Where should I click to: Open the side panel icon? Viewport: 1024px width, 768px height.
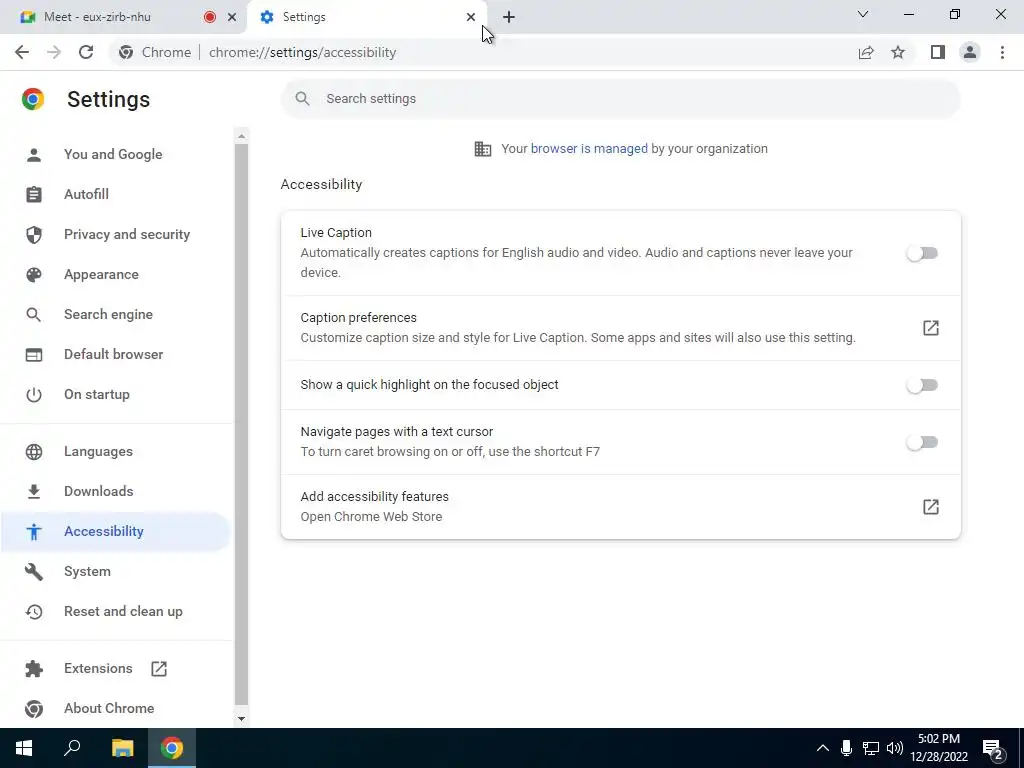938,52
